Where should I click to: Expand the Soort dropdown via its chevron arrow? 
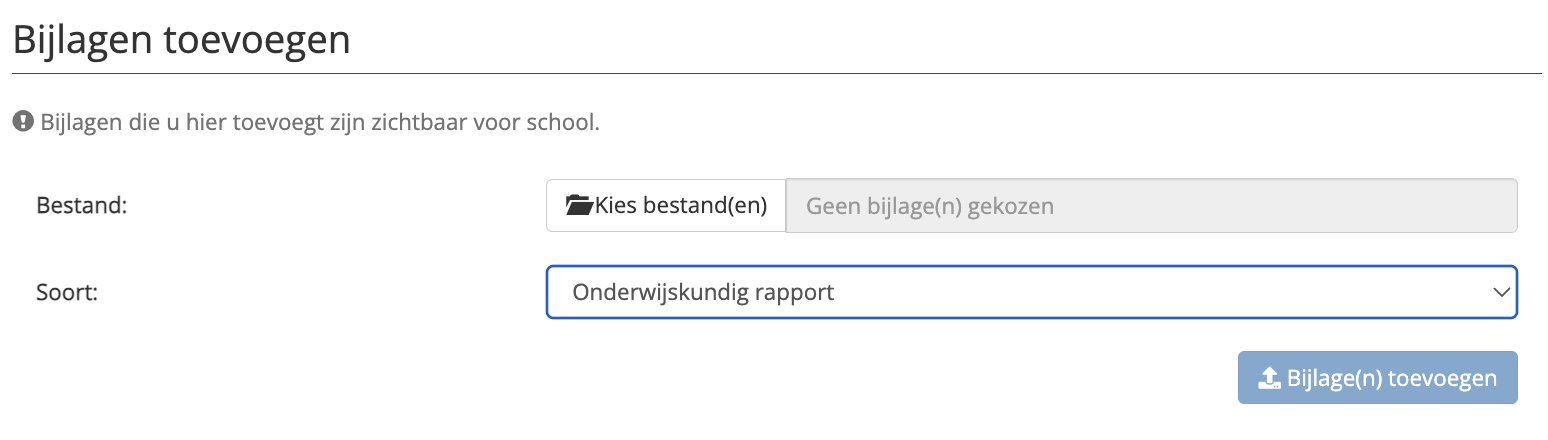coord(1500,292)
